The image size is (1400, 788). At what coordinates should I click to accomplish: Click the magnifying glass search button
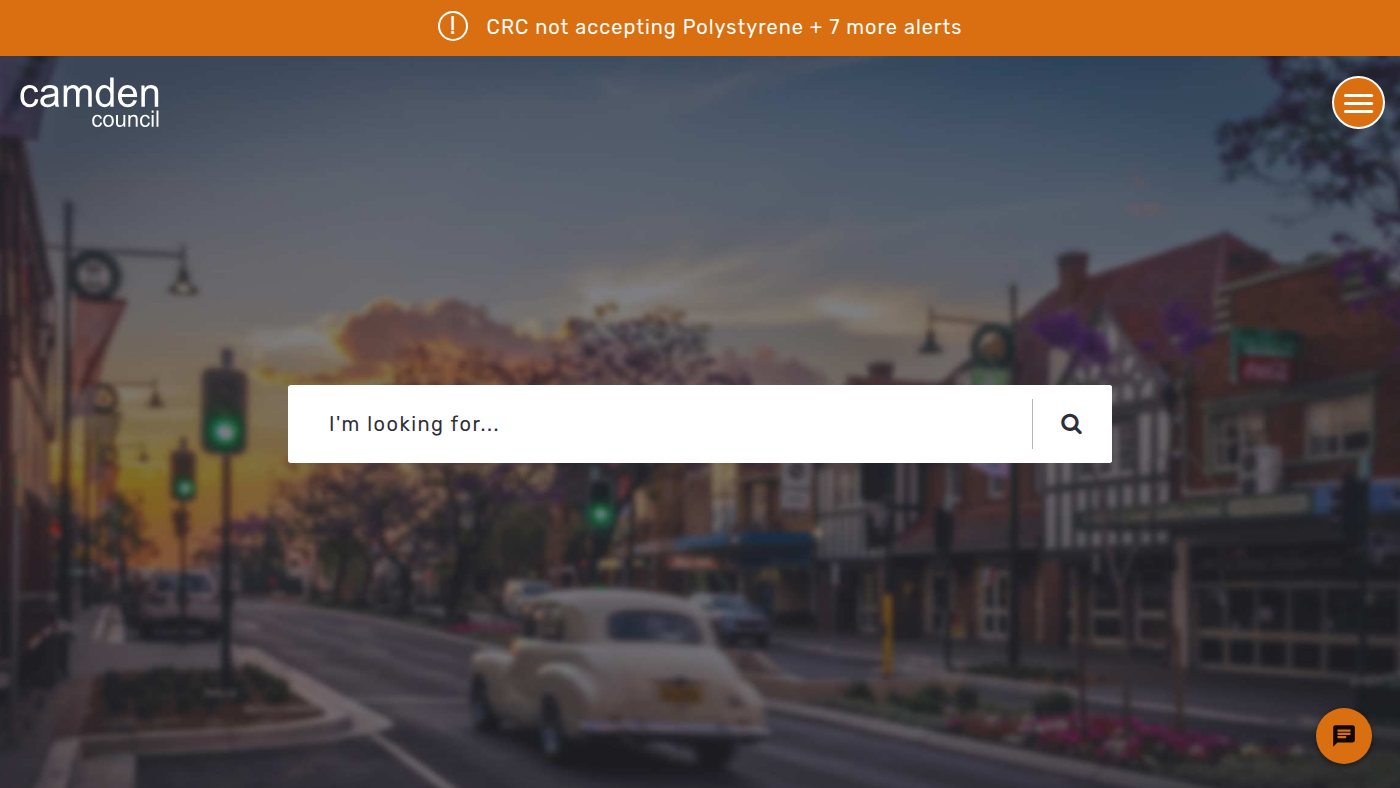click(1072, 424)
